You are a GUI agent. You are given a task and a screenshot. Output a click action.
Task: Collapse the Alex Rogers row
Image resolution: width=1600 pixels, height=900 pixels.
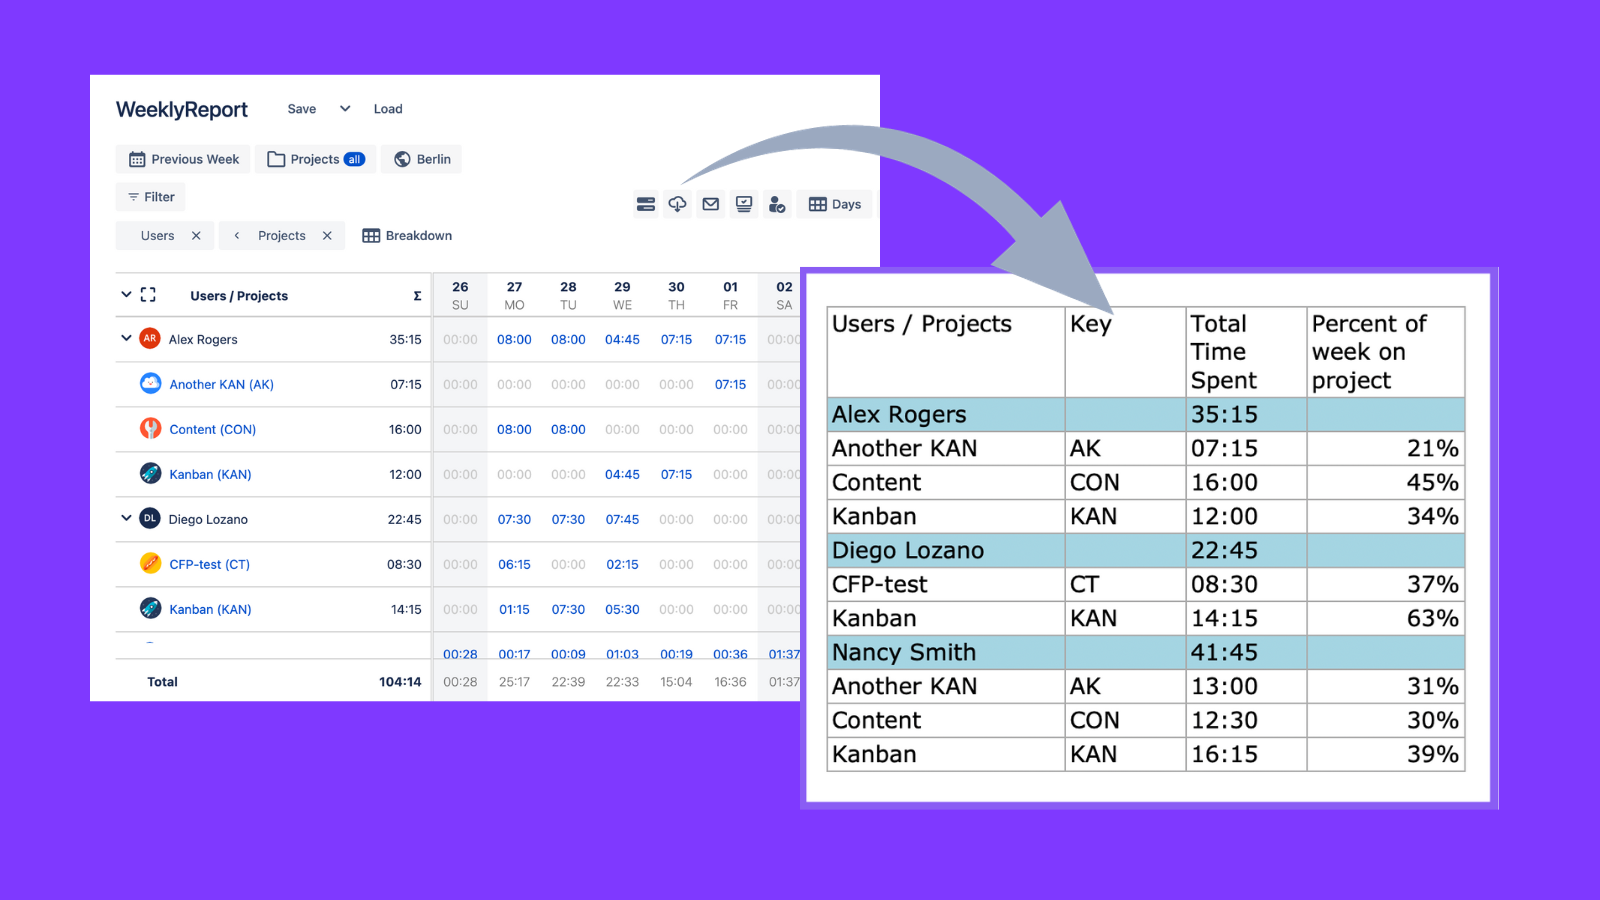pyautogui.click(x=126, y=339)
